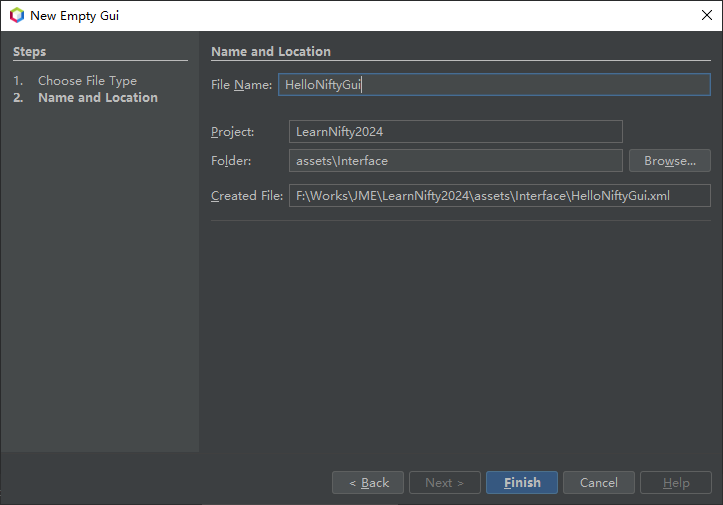The width and height of the screenshot is (723, 505).
Task: Click the Created File label
Action: point(247,196)
